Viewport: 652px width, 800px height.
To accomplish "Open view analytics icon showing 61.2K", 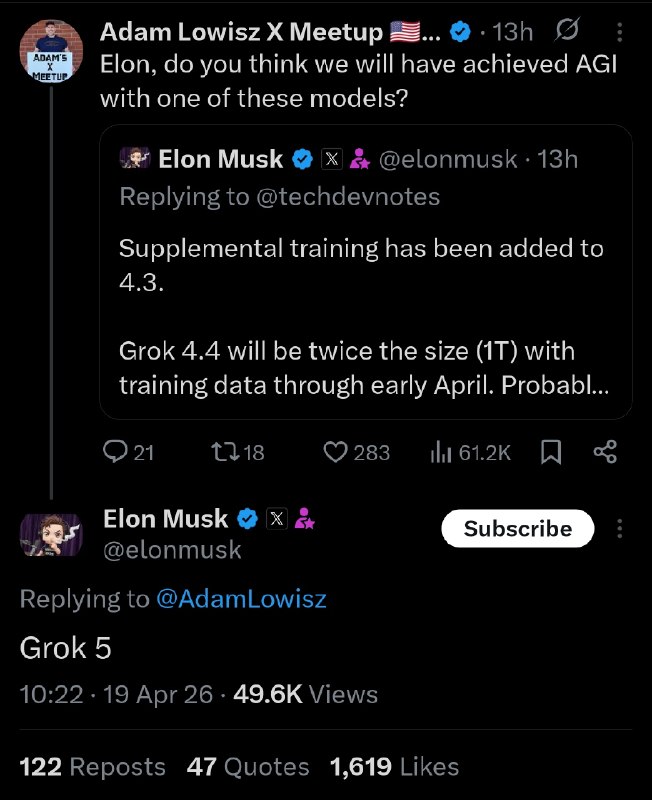I will [x=440, y=452].
